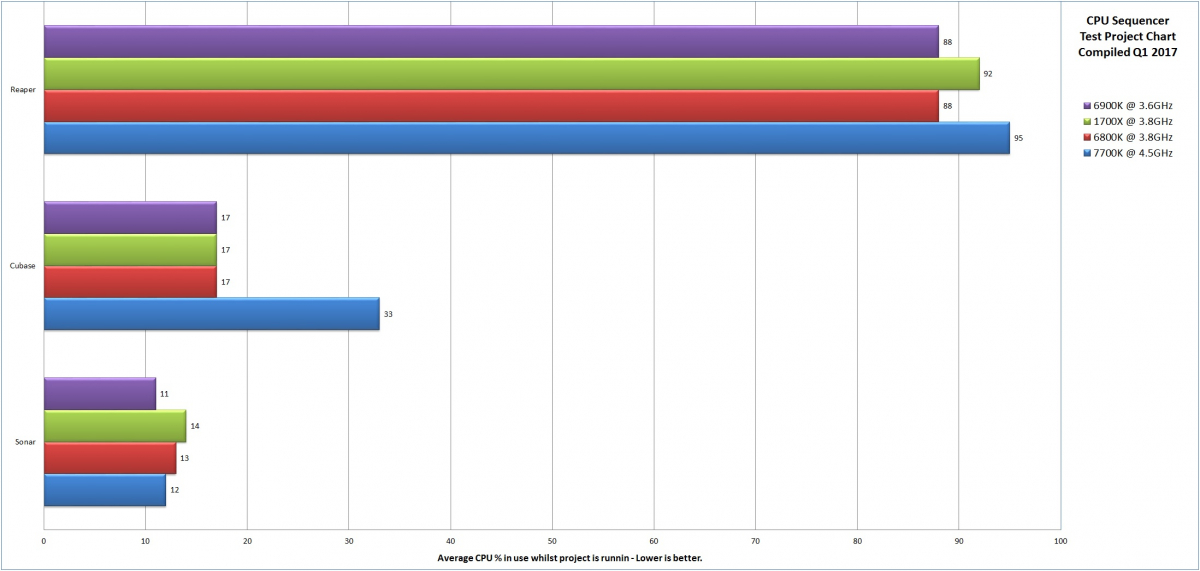Click the 'Cubase' category axis label
1200x571 pixels.
click(23, 266)
